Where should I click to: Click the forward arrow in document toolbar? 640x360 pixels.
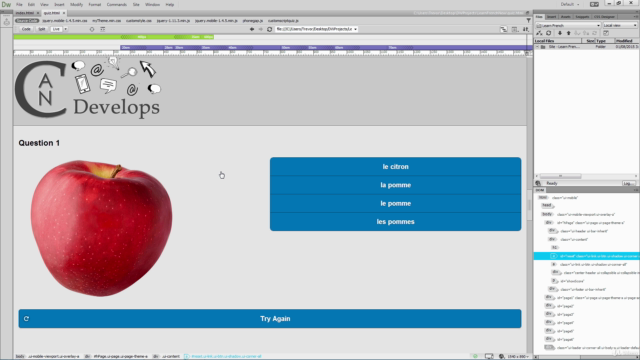click(261, 29)
